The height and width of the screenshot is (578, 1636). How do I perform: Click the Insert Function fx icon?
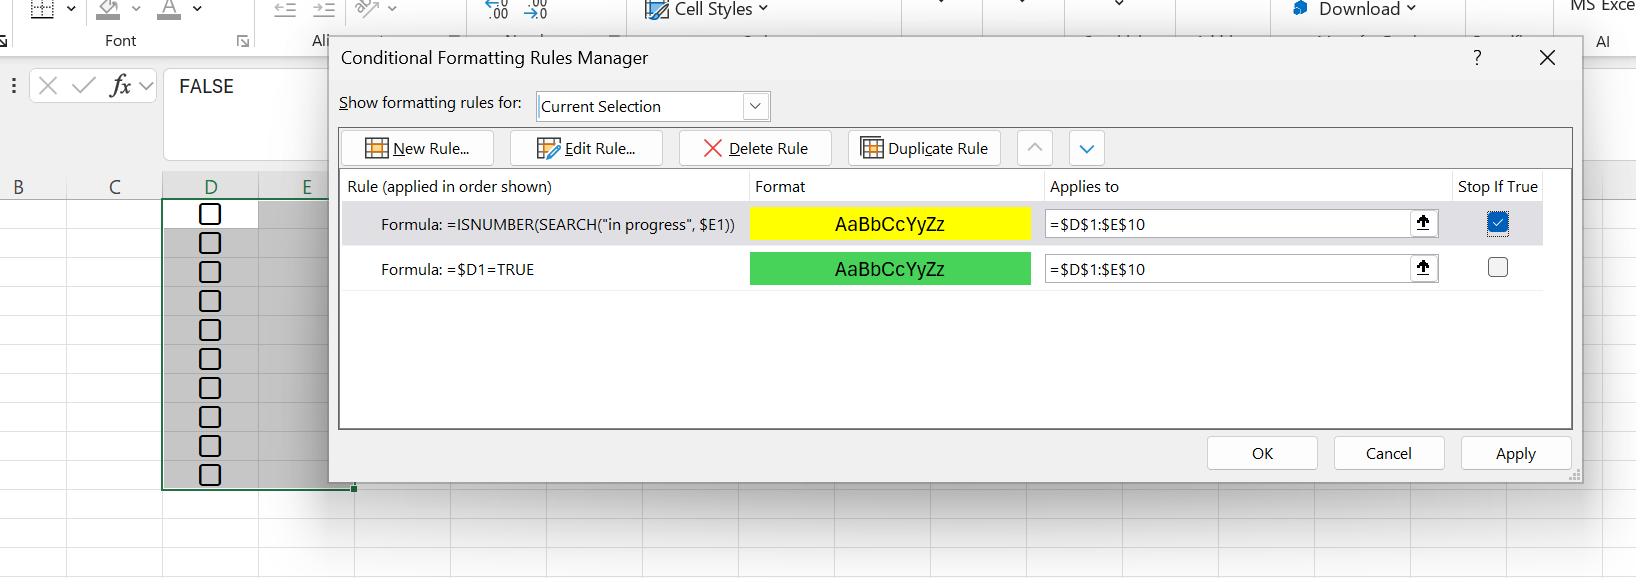click(x=120, y=86)
